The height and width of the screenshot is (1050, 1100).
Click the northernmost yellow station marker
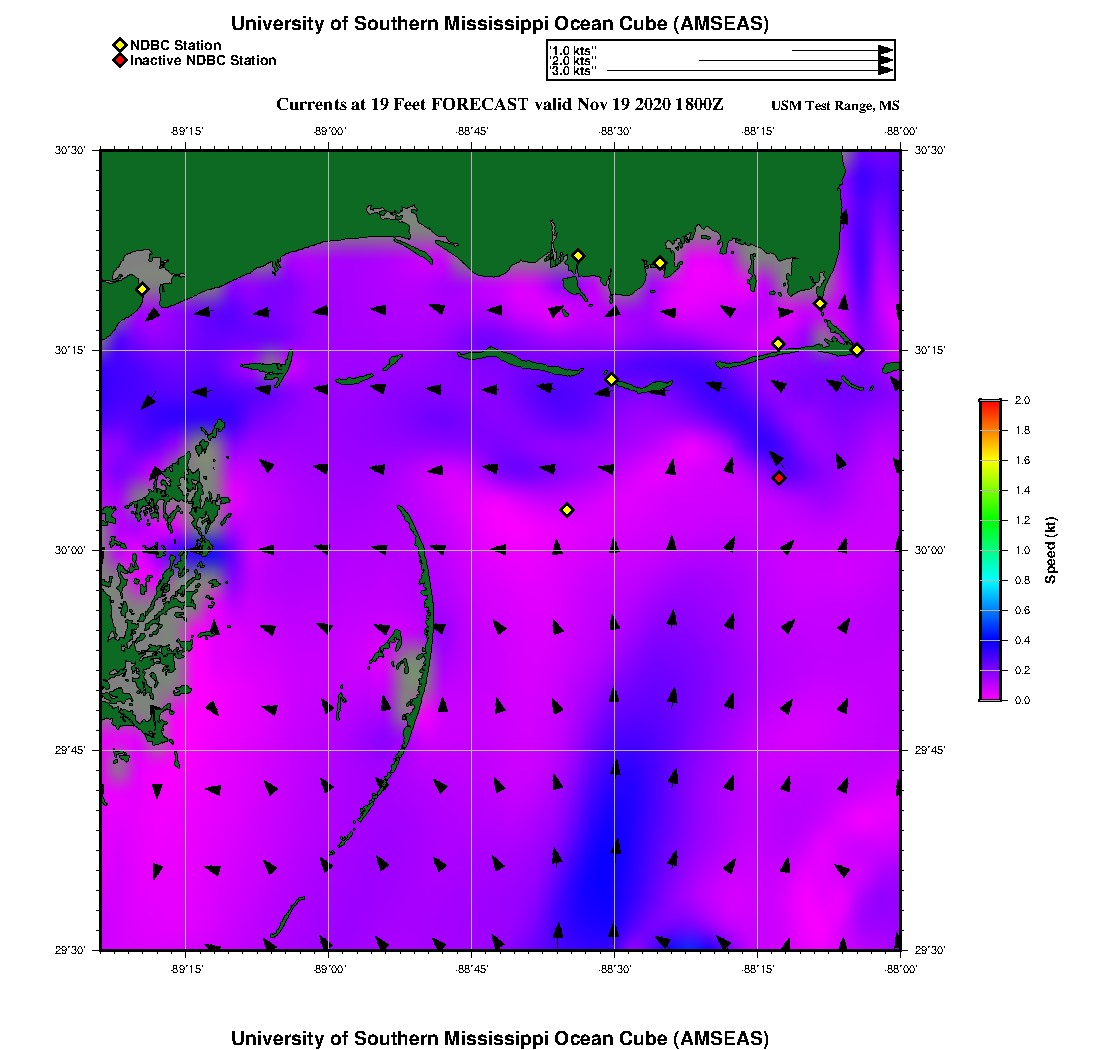point(578,256)
